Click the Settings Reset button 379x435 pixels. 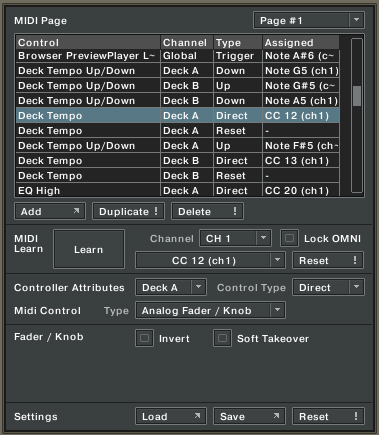[328, 416]
